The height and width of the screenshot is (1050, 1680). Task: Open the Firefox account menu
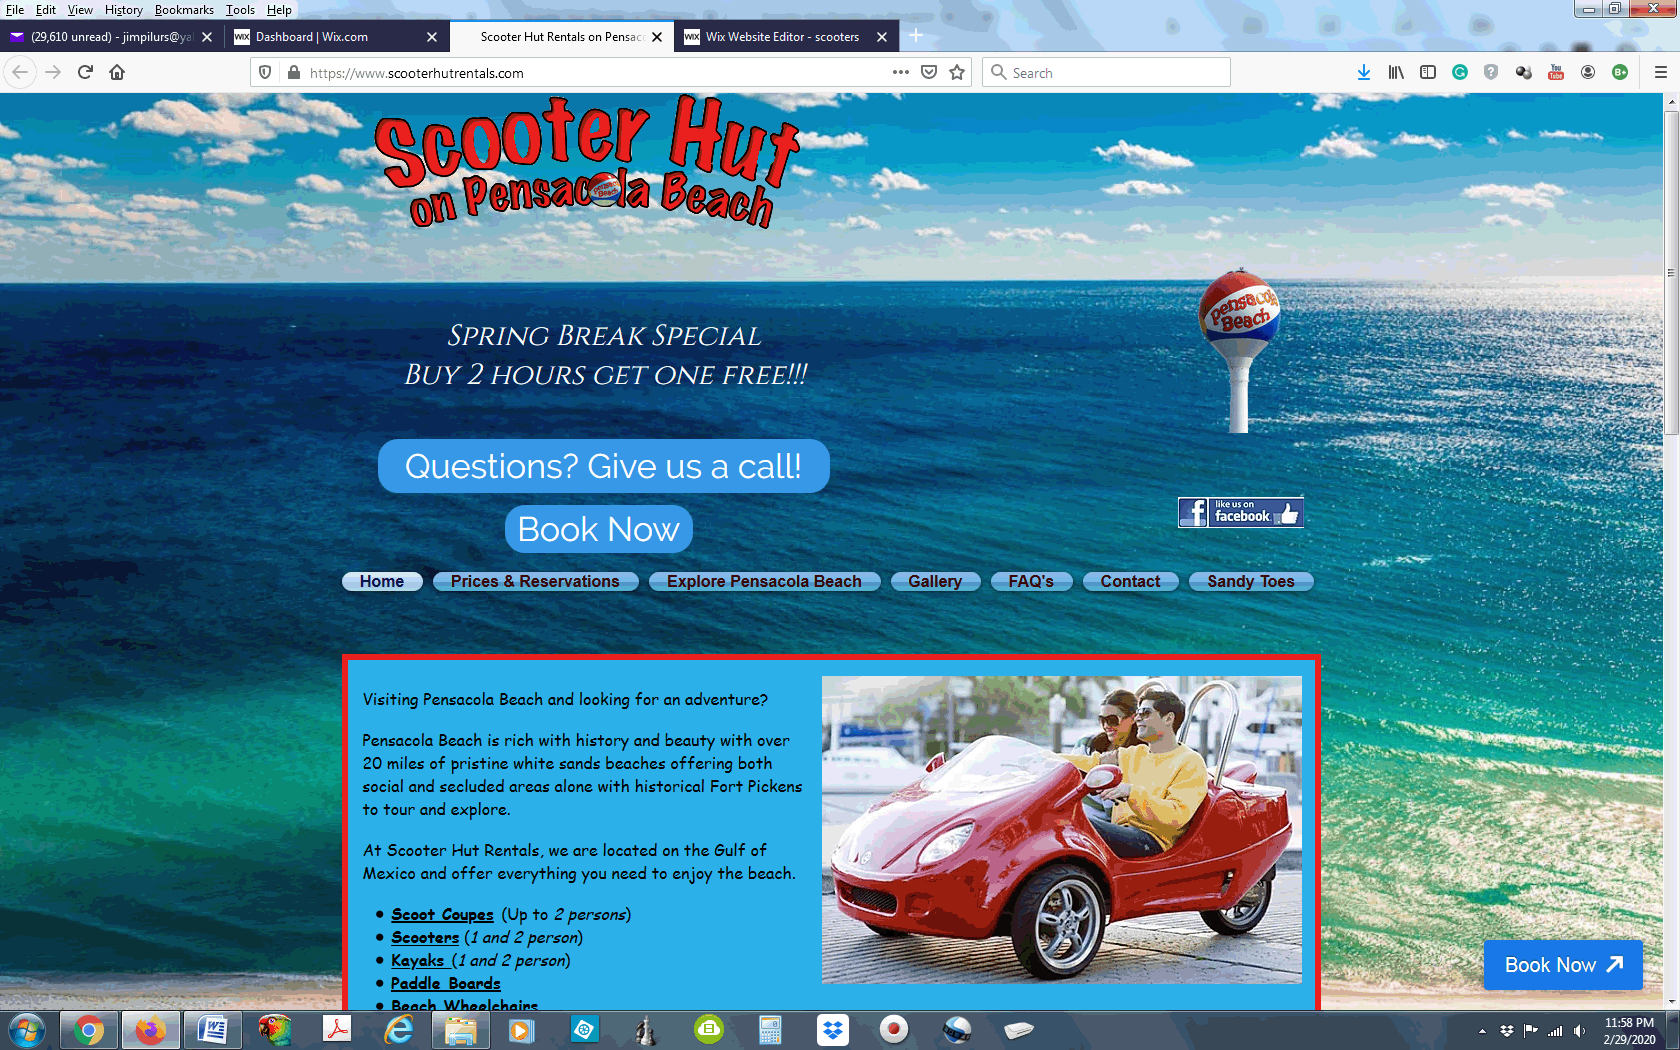click(1587, 72)
